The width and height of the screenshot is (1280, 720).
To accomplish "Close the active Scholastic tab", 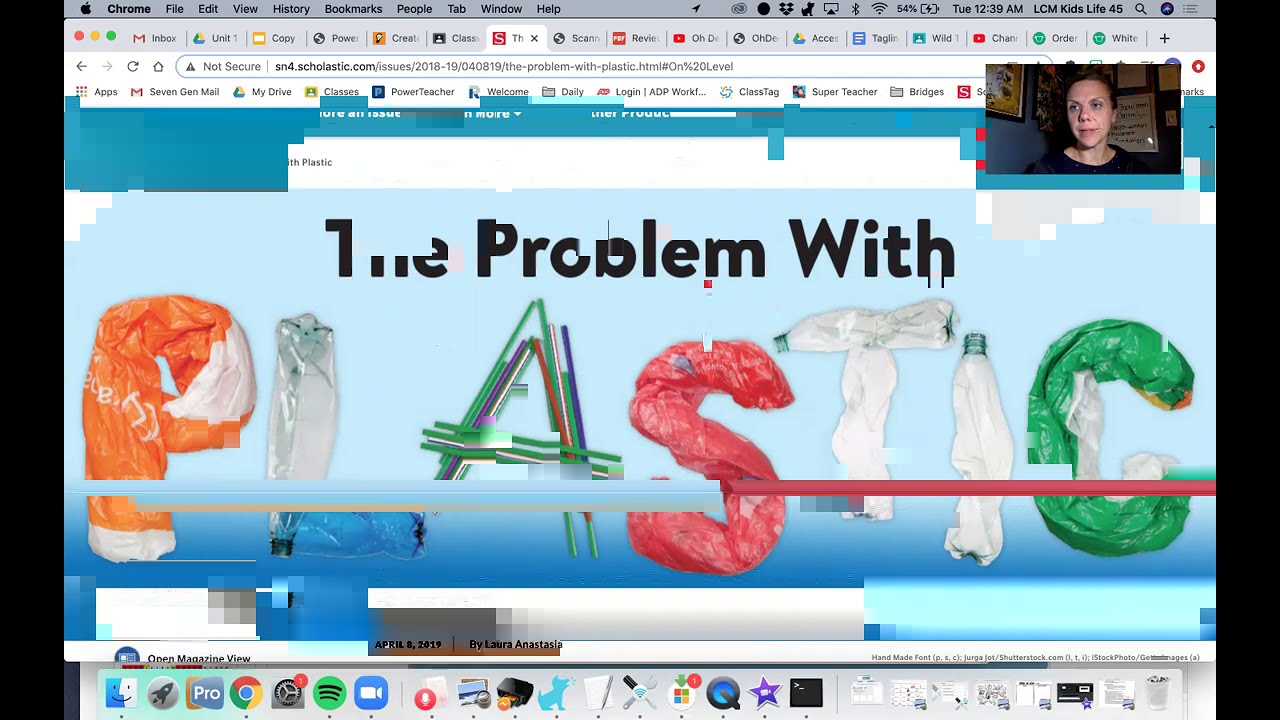I will click(x=534, y=38).
